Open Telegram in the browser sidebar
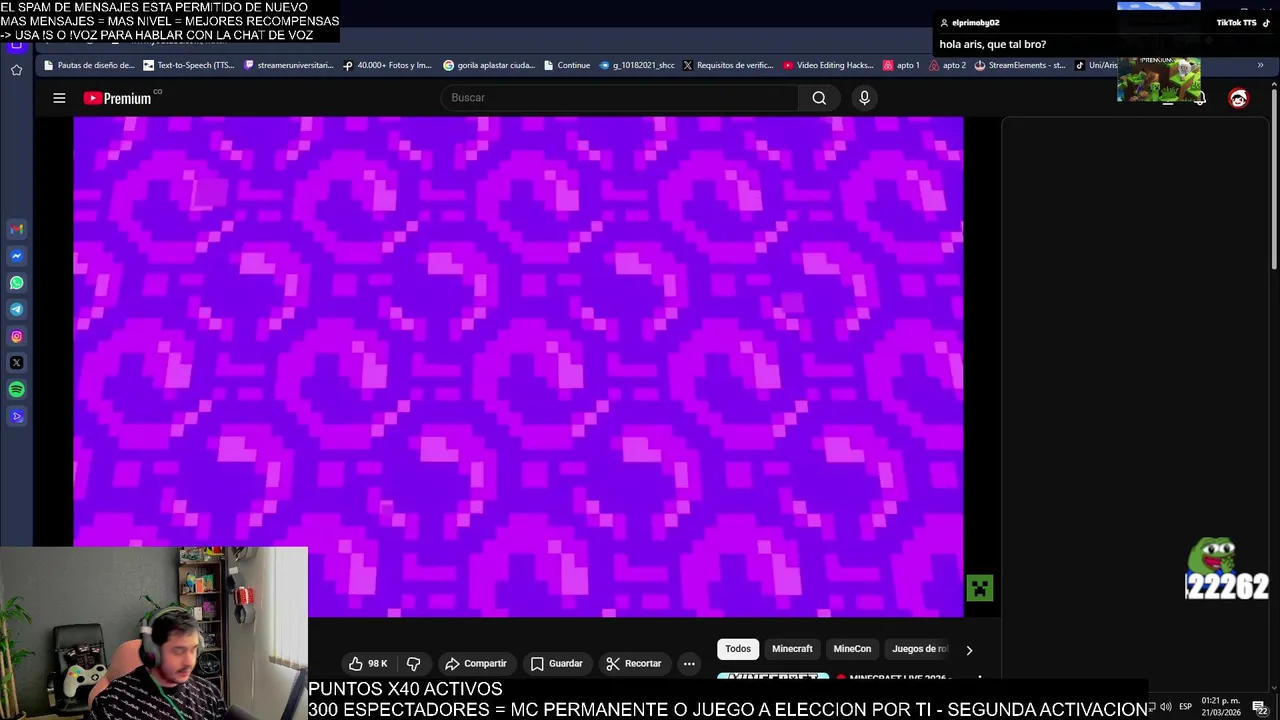This screenshot has width=1280, height=720. (17, 310)
